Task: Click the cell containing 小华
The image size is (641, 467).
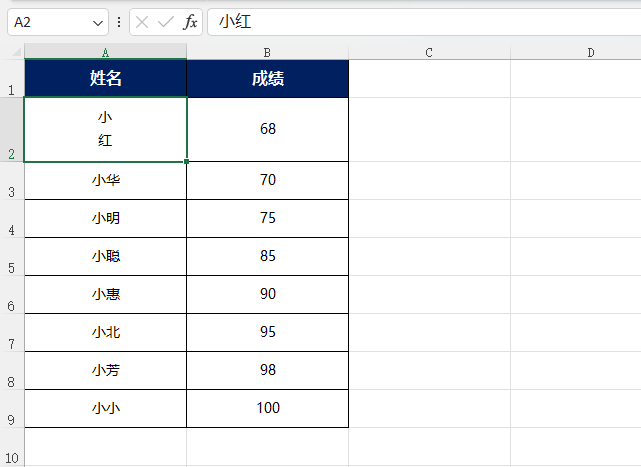Action: coord(105,181)
